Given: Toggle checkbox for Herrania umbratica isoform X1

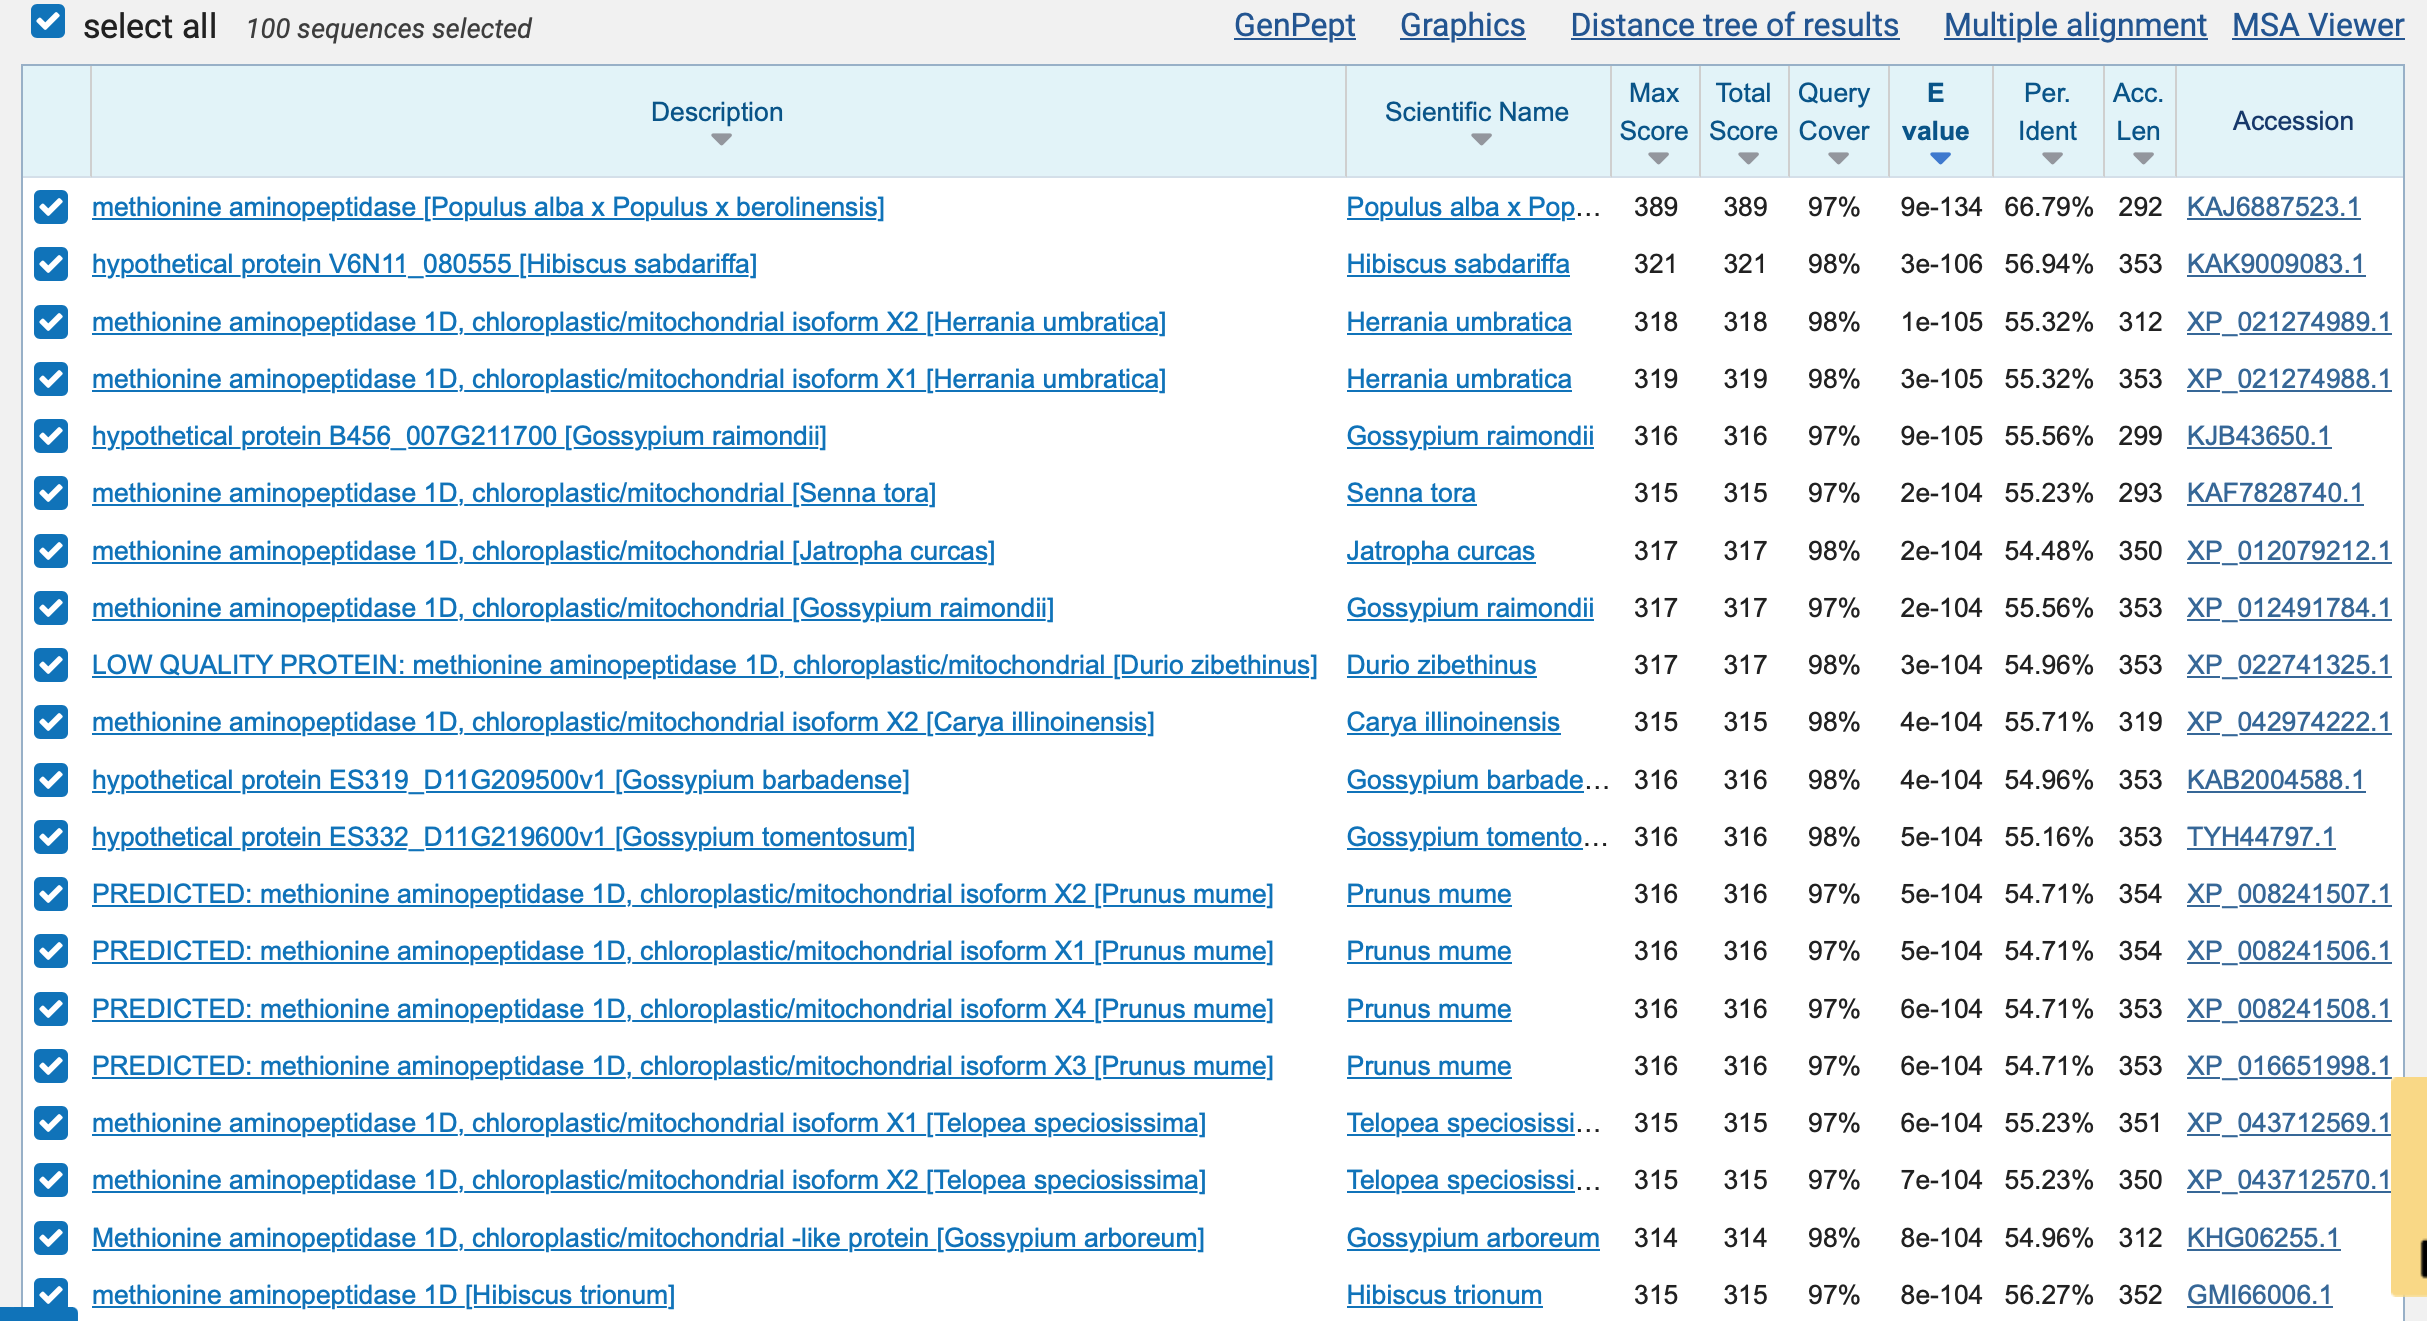Looking at the screenshot, I should coord(51,379).
